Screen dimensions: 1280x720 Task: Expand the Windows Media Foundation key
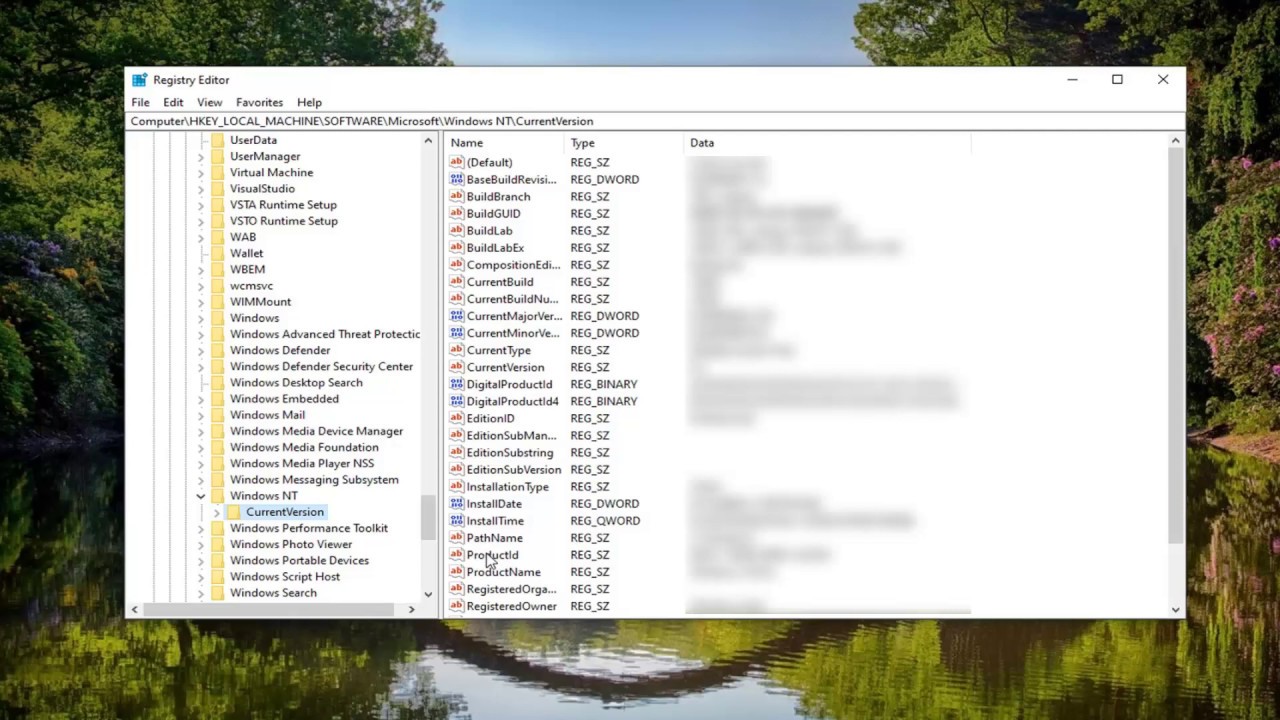pyautogui.click(x=200, y=447)
